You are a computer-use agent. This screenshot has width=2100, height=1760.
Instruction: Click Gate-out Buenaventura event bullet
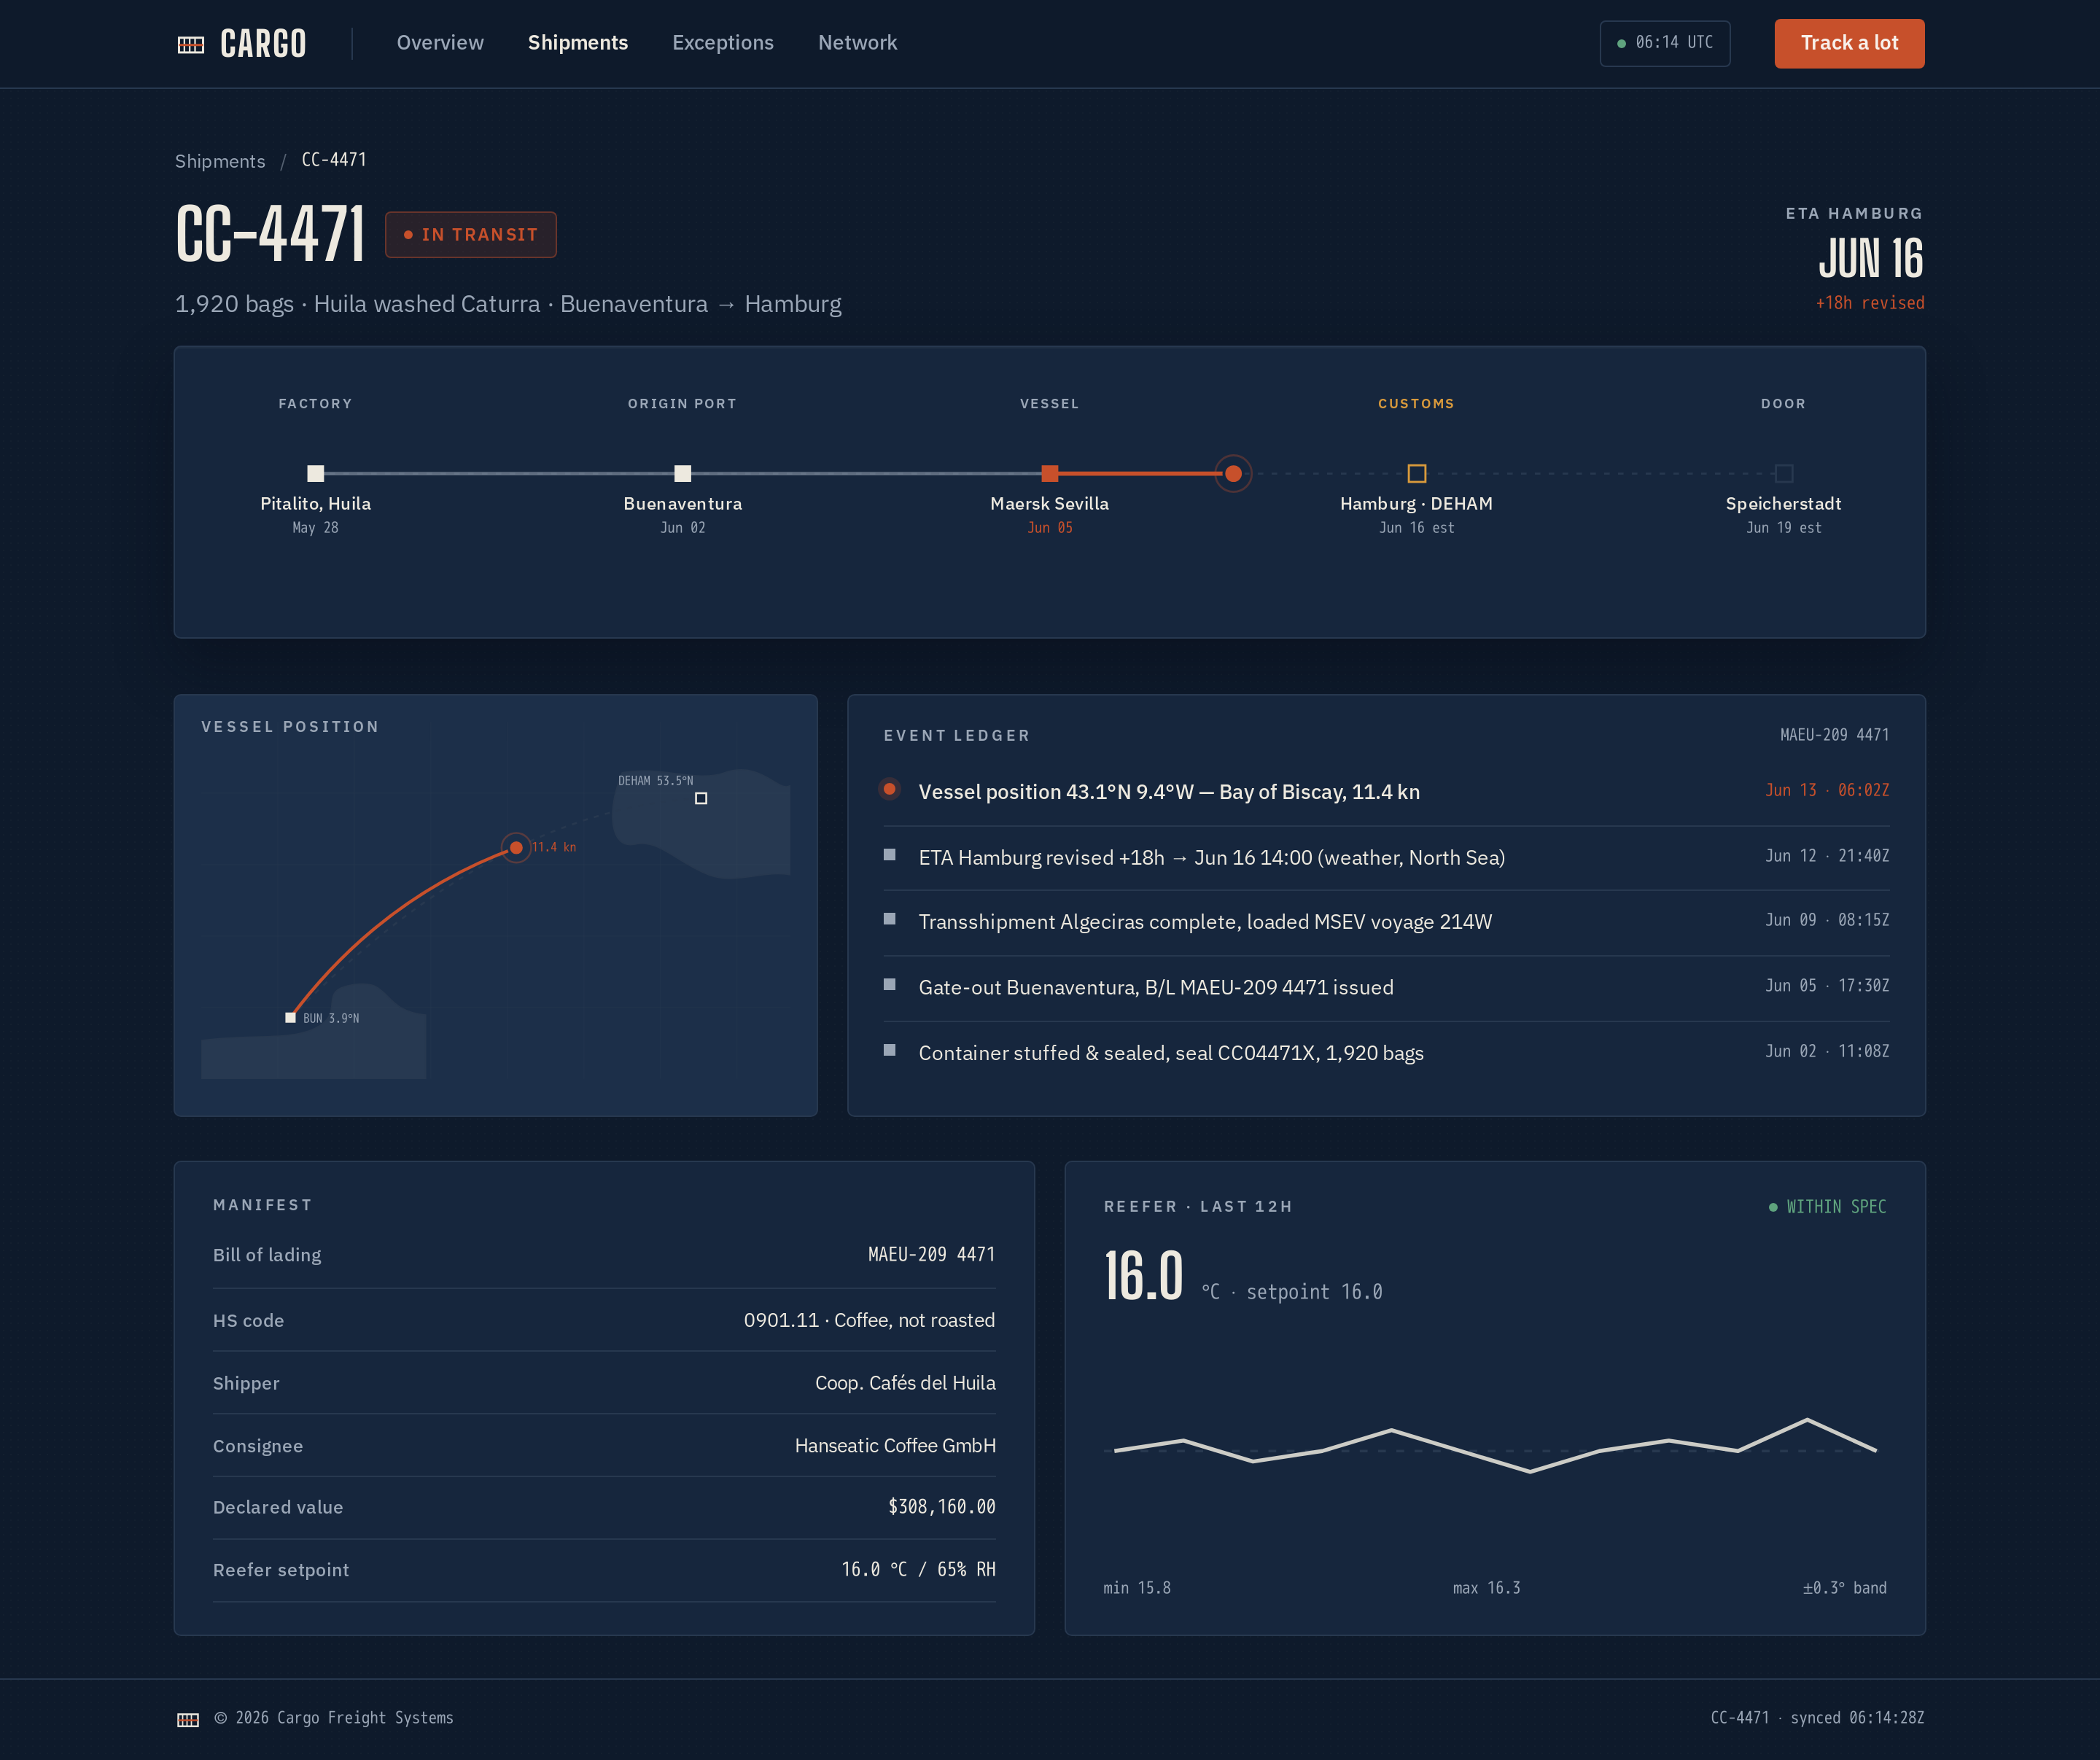(x=889, y=985)
